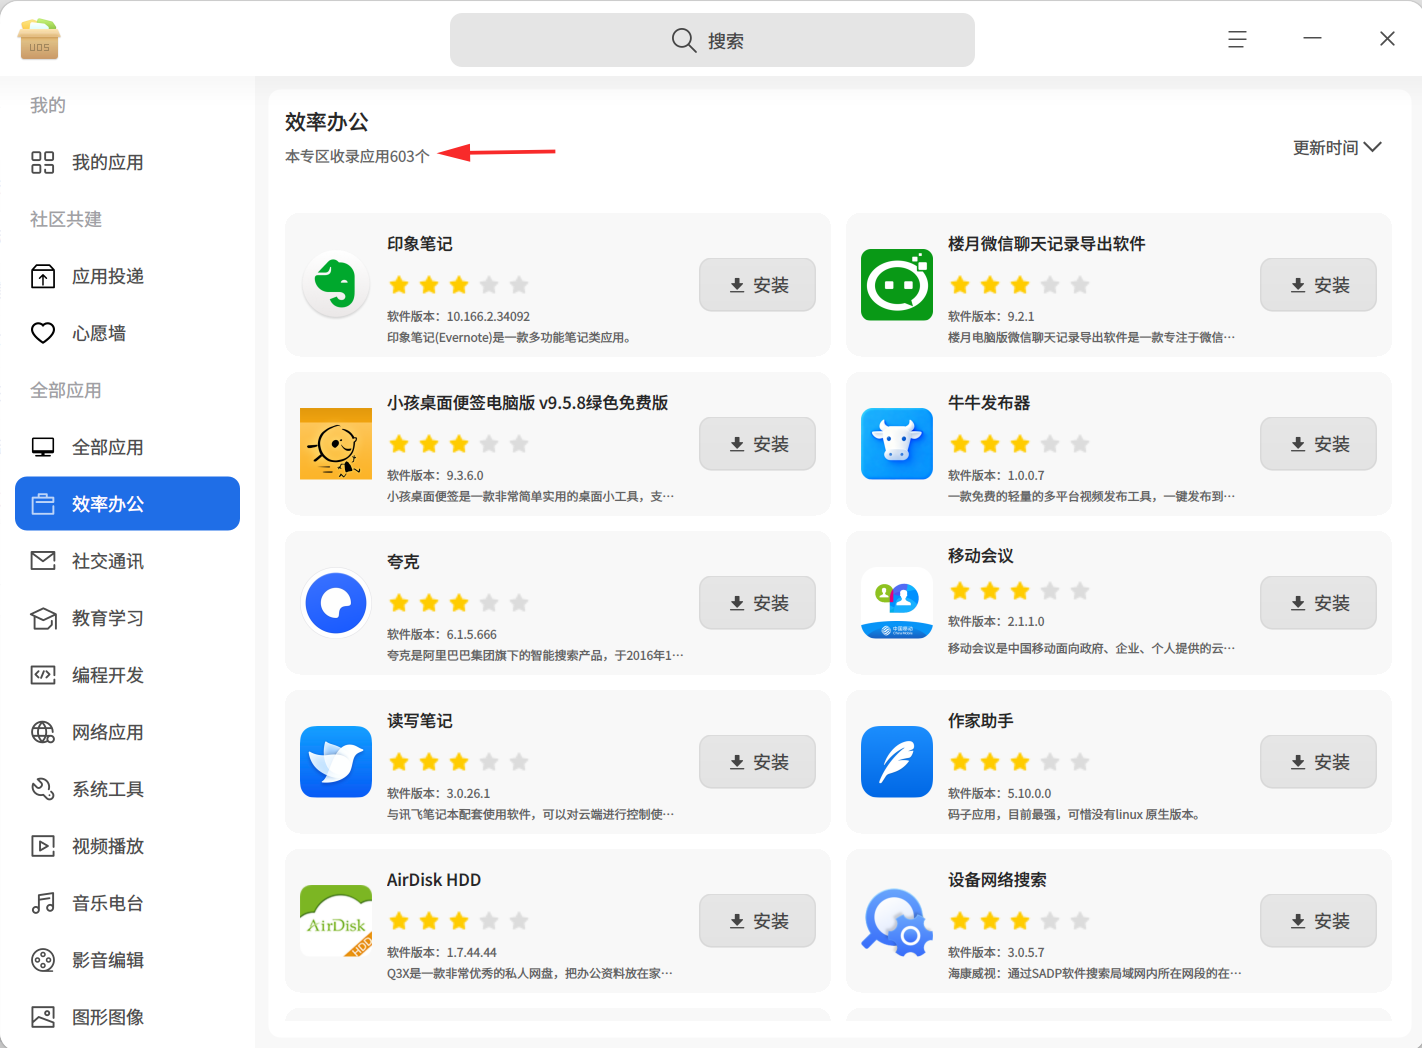Click the 影音编辑 film reel icon
Viewport: 1422px width, 1048px height.
pos(43,960)
